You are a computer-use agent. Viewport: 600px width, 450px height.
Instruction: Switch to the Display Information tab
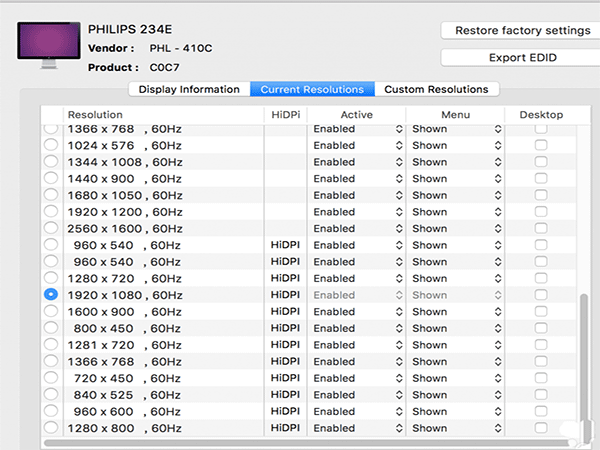(x=189, y=89)
